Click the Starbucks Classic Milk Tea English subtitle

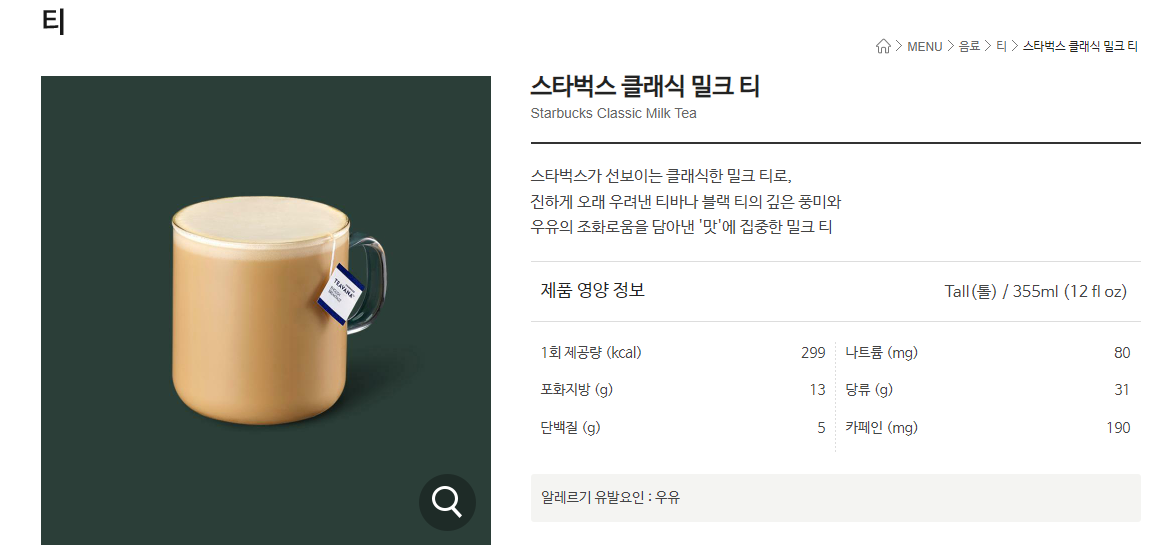613,114
